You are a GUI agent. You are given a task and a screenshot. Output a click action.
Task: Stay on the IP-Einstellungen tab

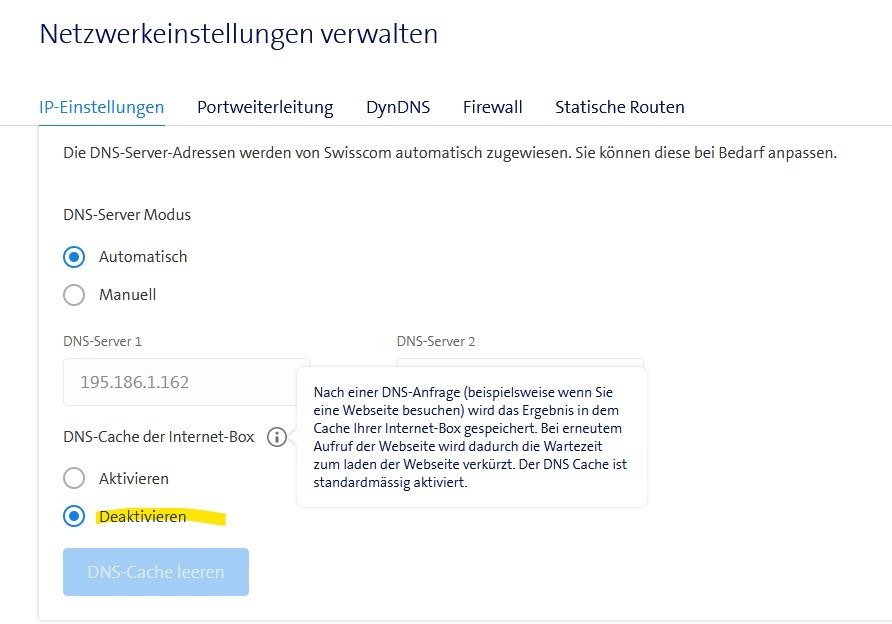(101, 107)
